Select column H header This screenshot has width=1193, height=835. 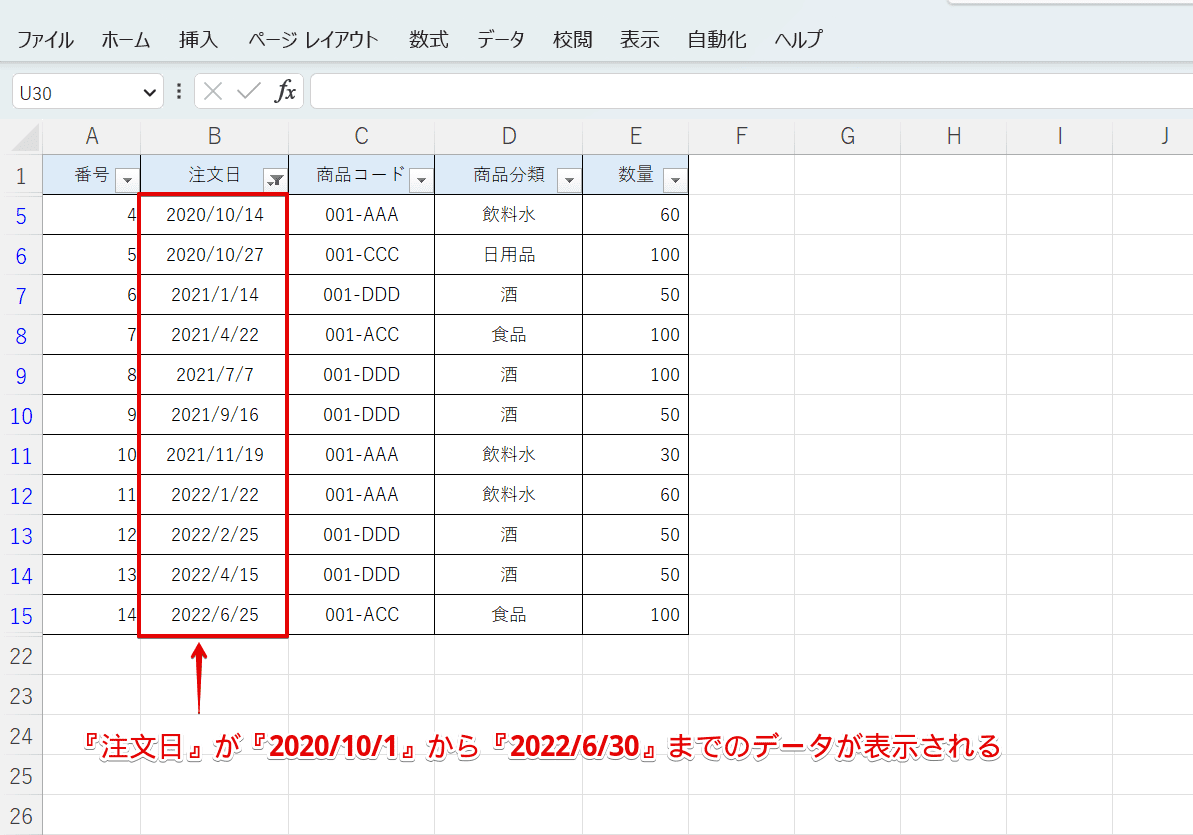click(x=953, y=136)
